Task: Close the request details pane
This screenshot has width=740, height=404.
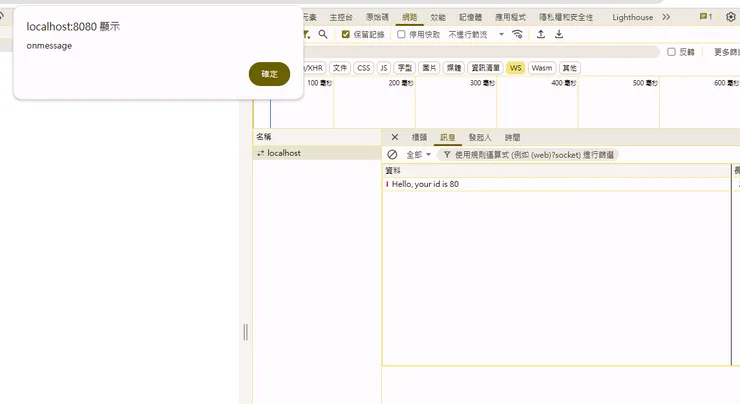Action: pyautogui.click(x=395, y=137)
